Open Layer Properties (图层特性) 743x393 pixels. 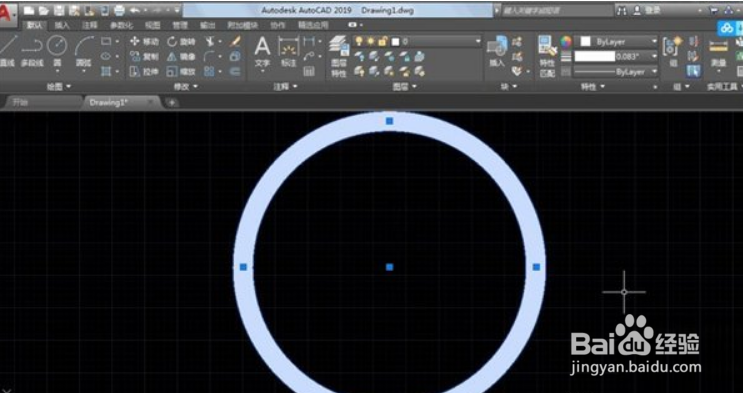coord(339,56)
